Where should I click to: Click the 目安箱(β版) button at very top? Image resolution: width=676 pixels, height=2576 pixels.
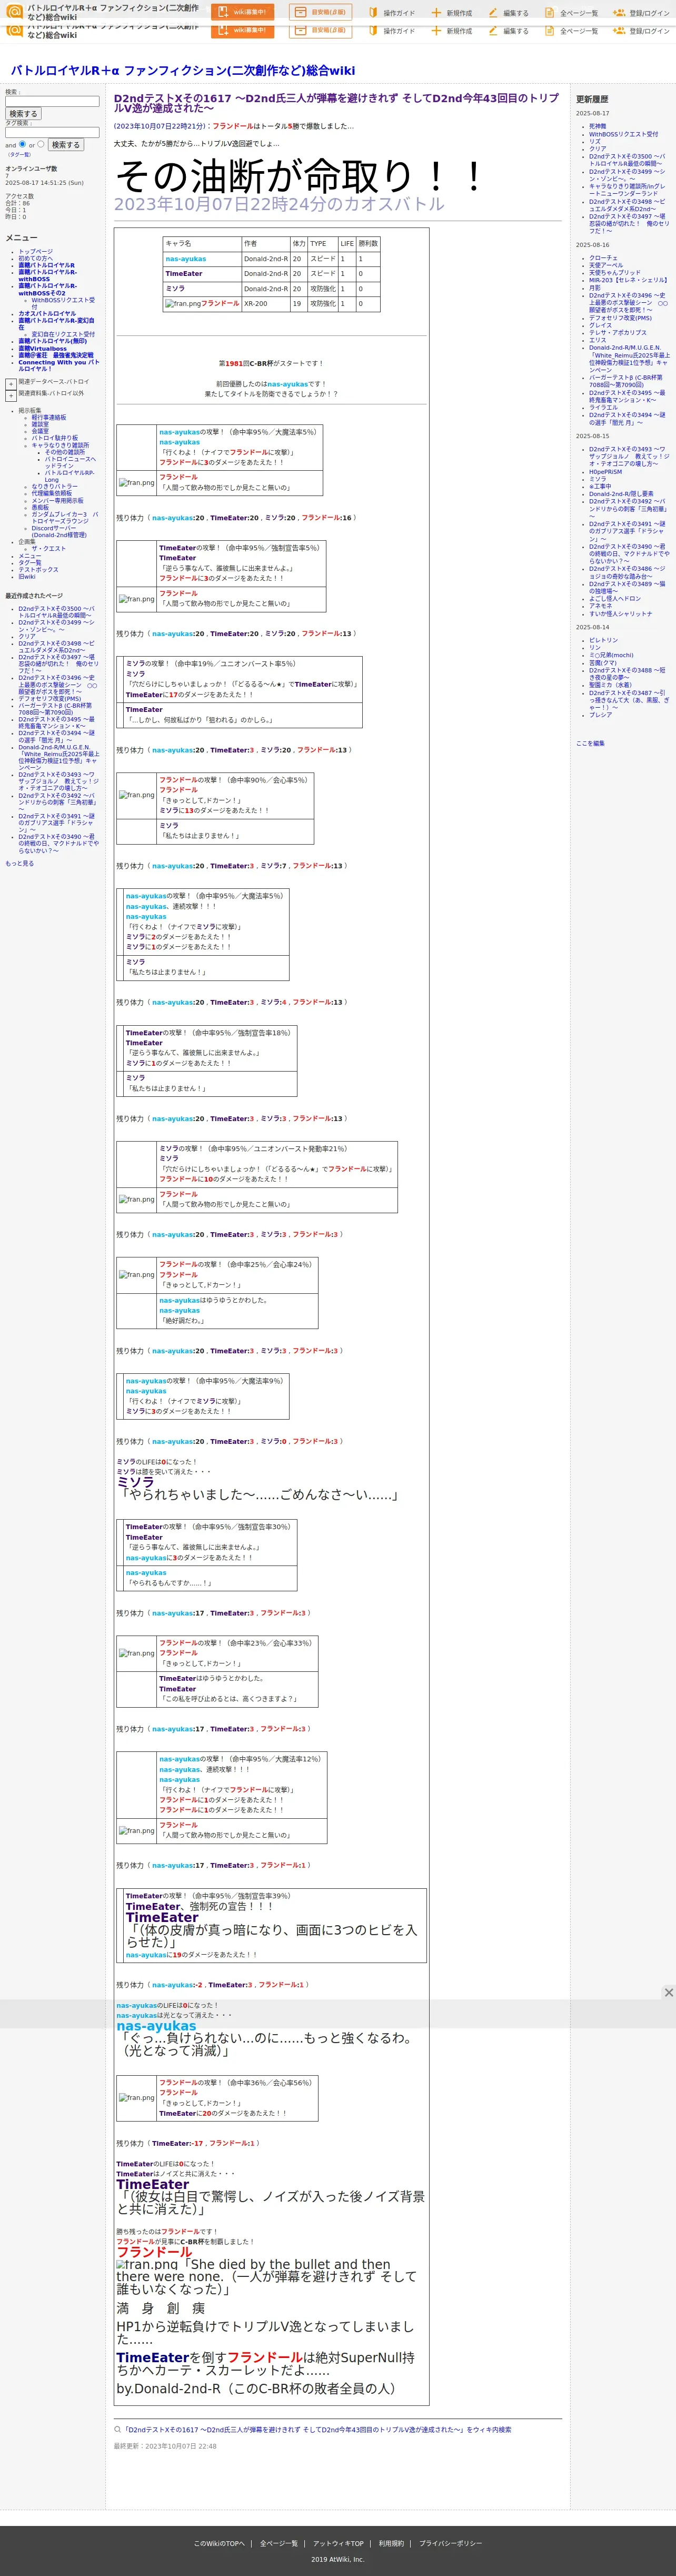coord(320,12)
